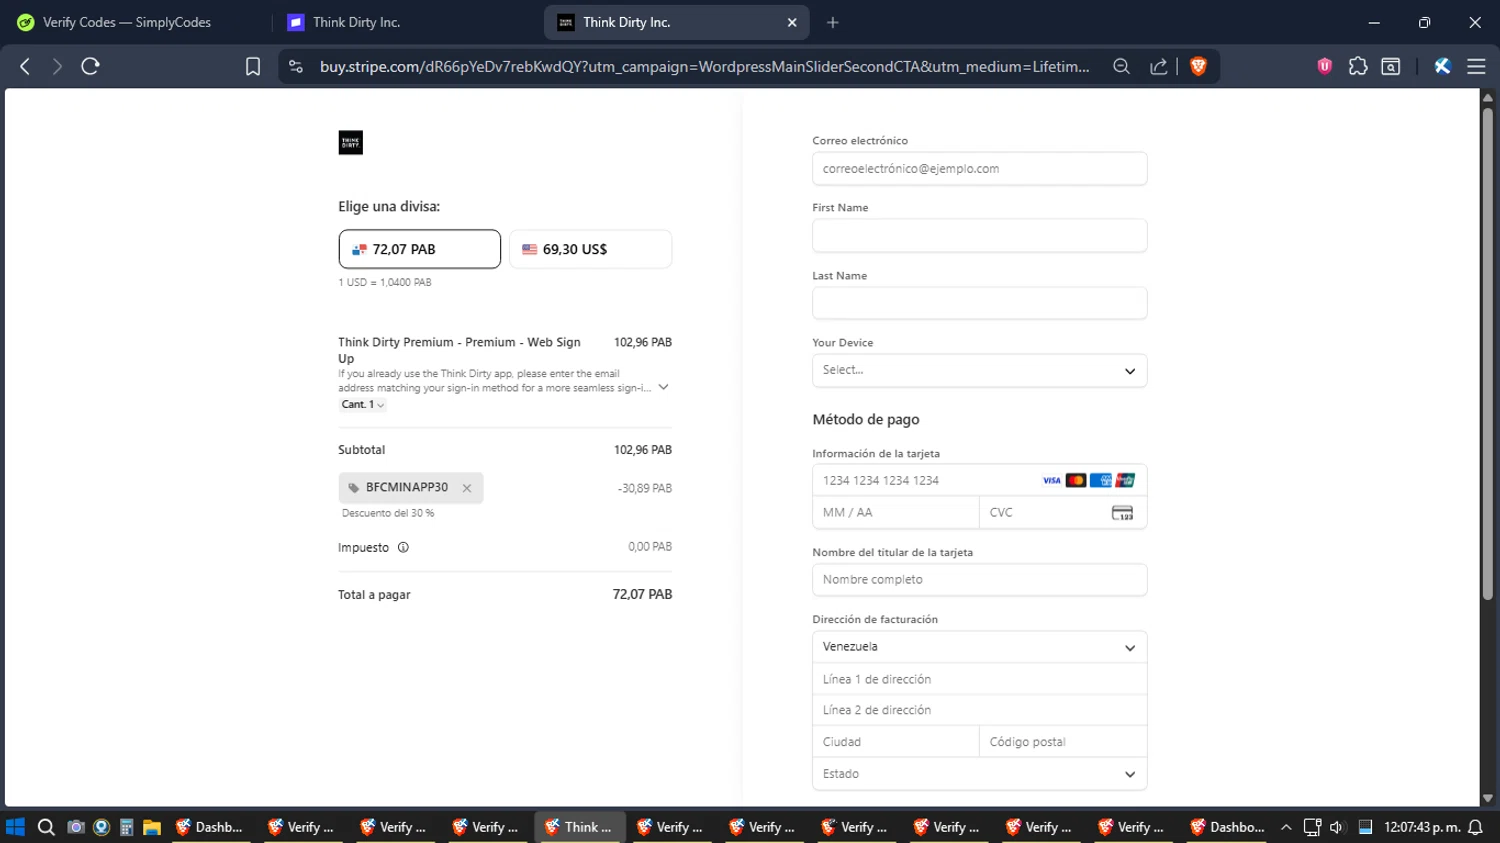Select the 72,07 PAB currency option
The height and width of the screenshot is (843, 1500).
click(419, 249)
